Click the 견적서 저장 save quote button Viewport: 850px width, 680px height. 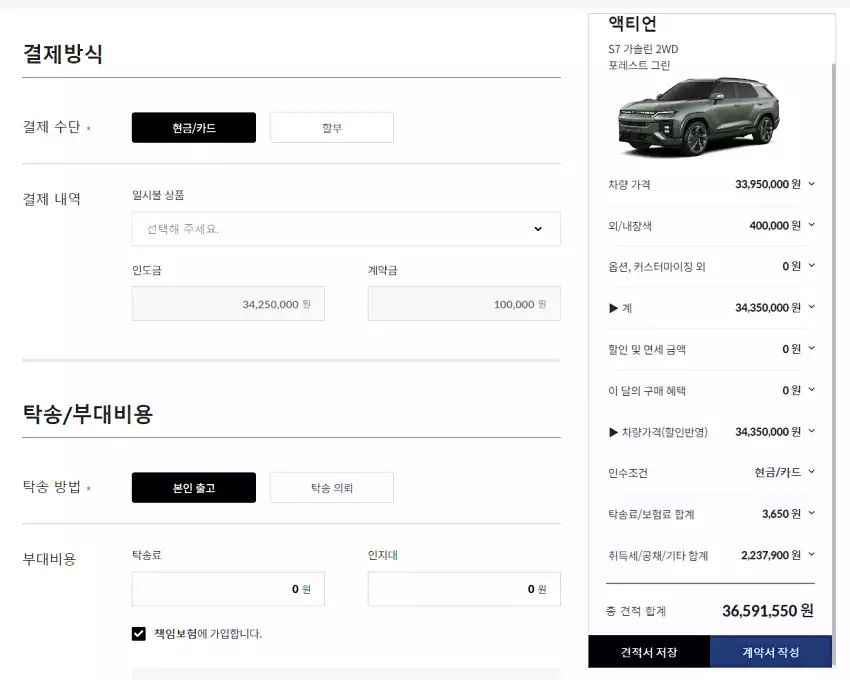[648, 651]
